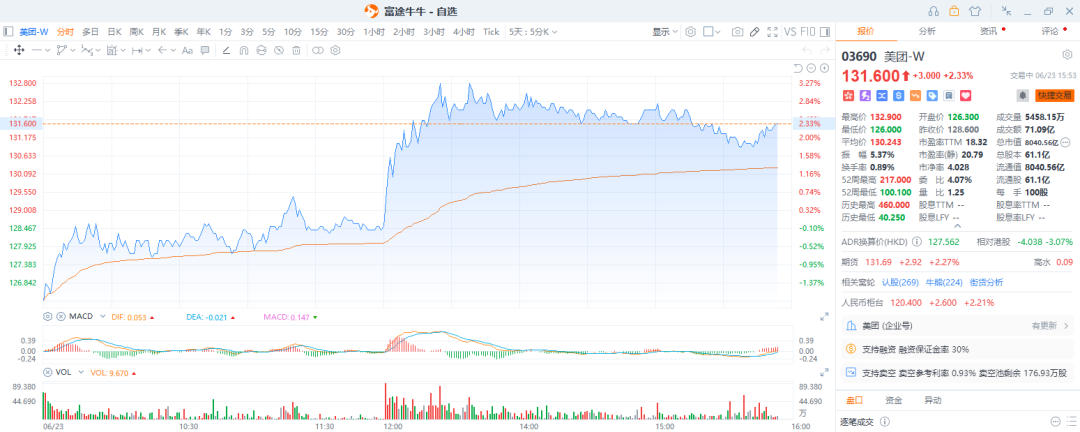Select the Tick timeframe
Screen dimensions: 1080x432
[491, 32]
